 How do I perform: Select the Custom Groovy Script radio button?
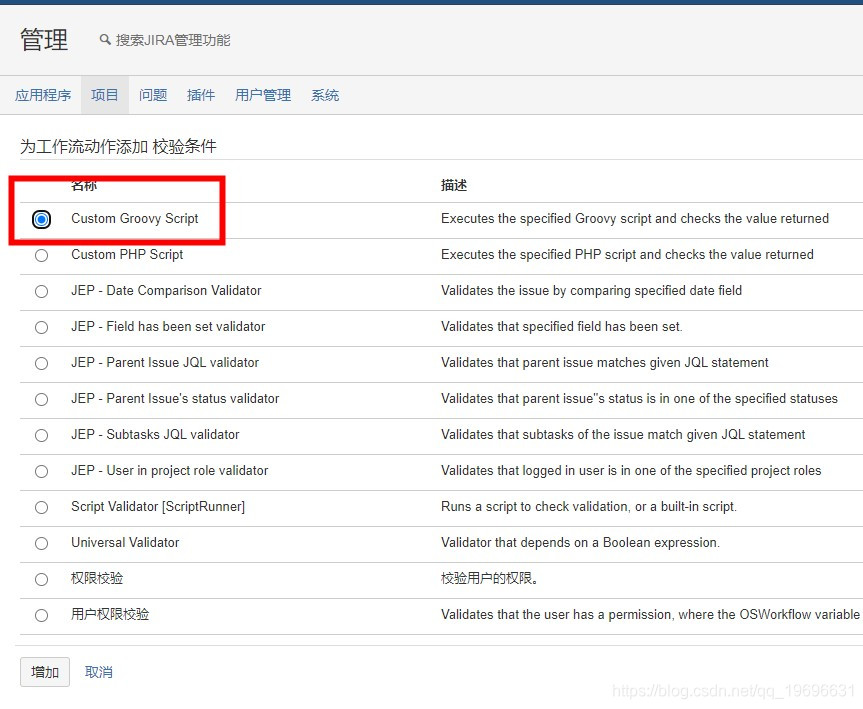(41, 219)
